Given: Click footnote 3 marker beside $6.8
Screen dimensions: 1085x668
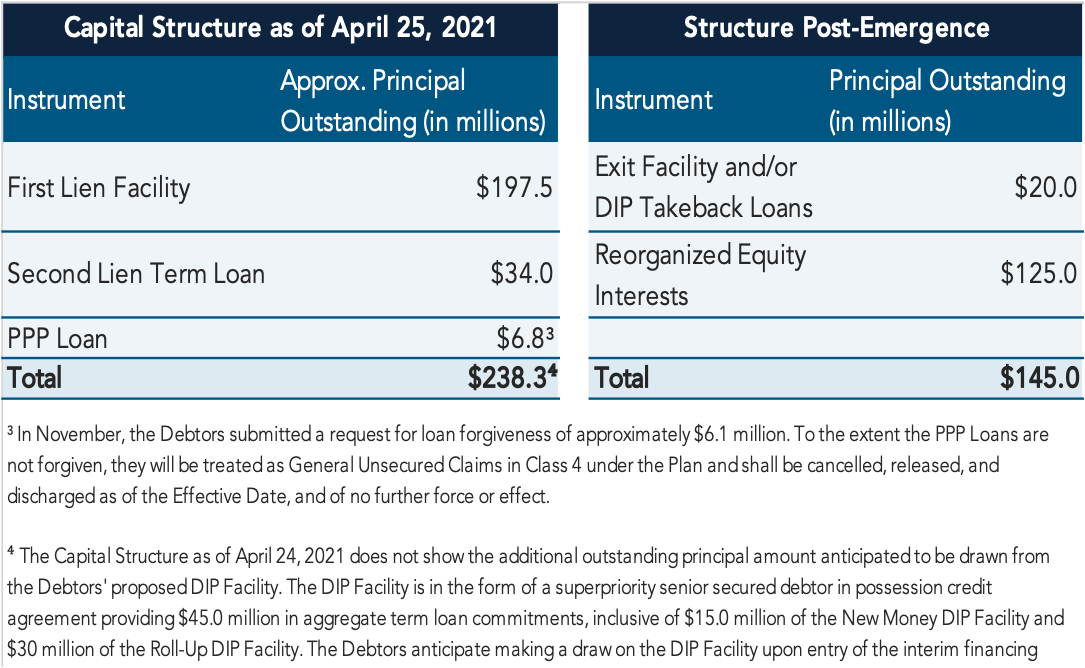Looking at the screenshot, I should click(x=549, y=332).
